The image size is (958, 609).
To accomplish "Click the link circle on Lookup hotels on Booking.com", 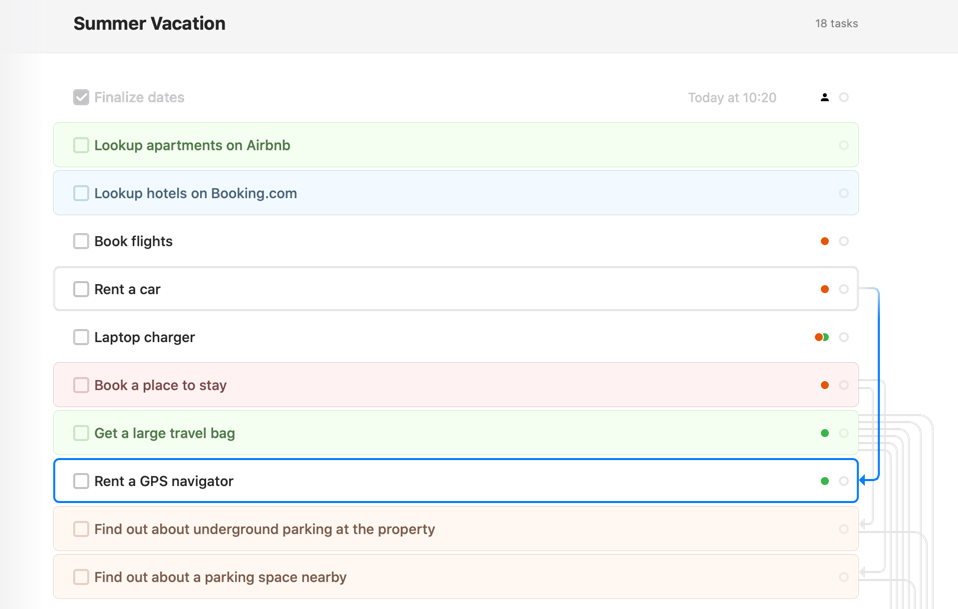I will [844, 193].
